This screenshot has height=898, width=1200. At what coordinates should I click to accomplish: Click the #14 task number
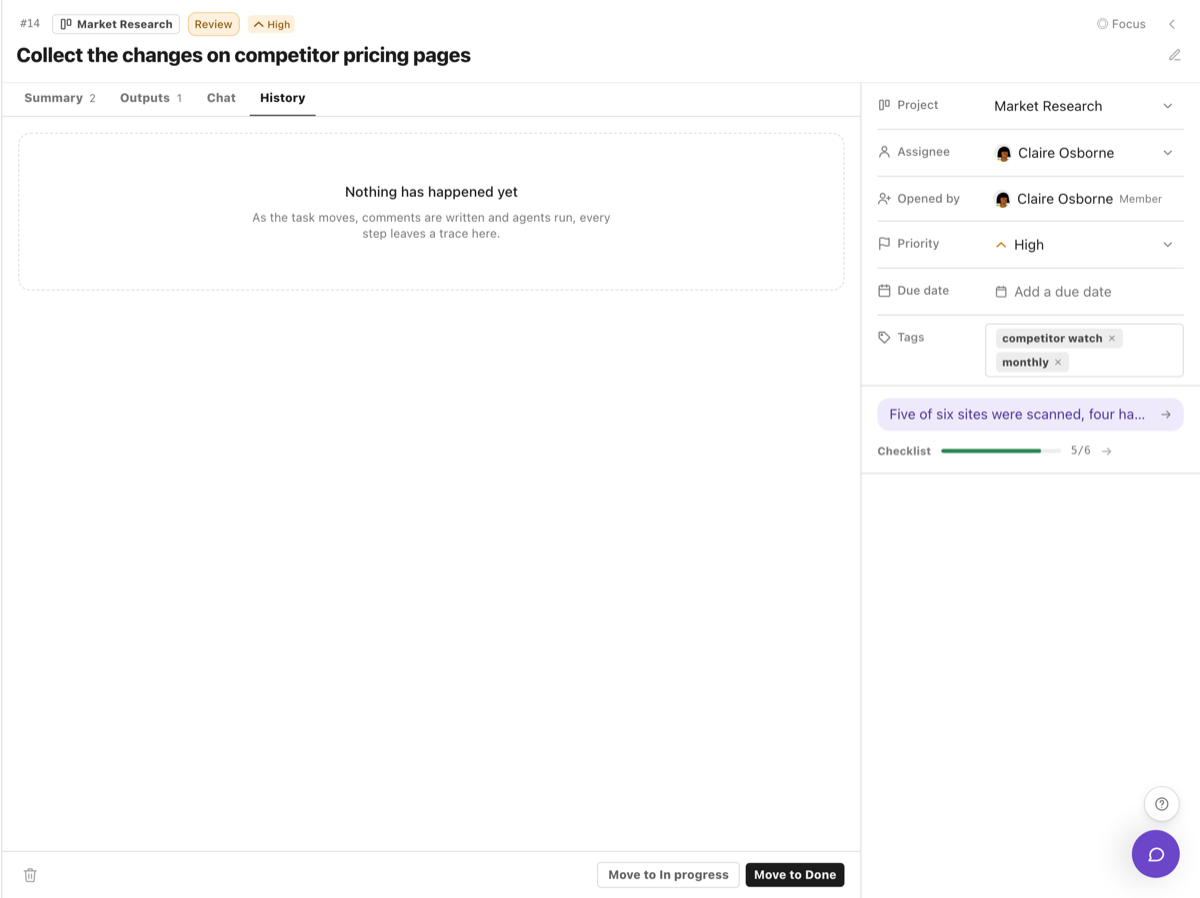pos(30,23)
